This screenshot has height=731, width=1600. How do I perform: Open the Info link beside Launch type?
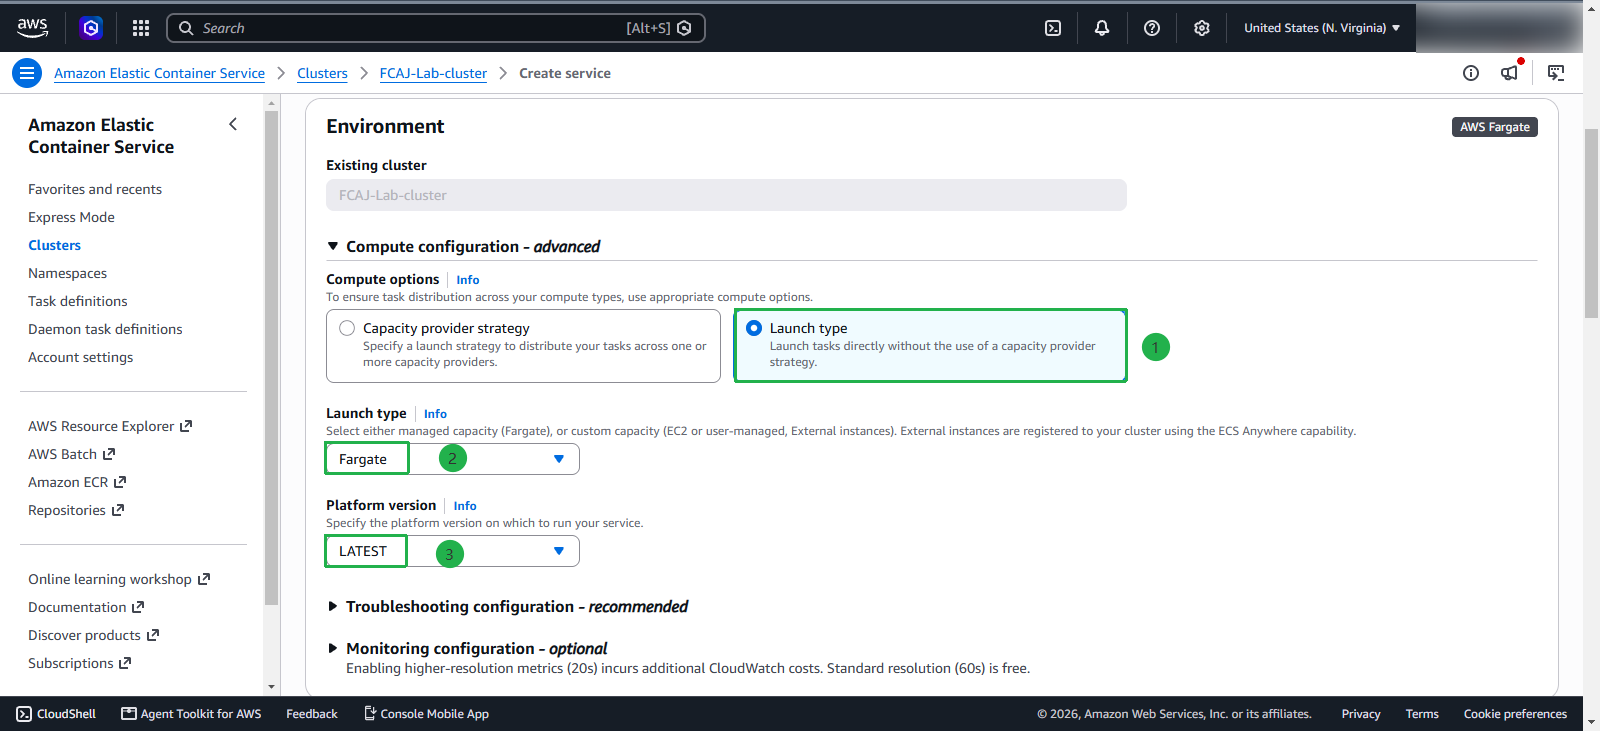[x=435, y=414]
